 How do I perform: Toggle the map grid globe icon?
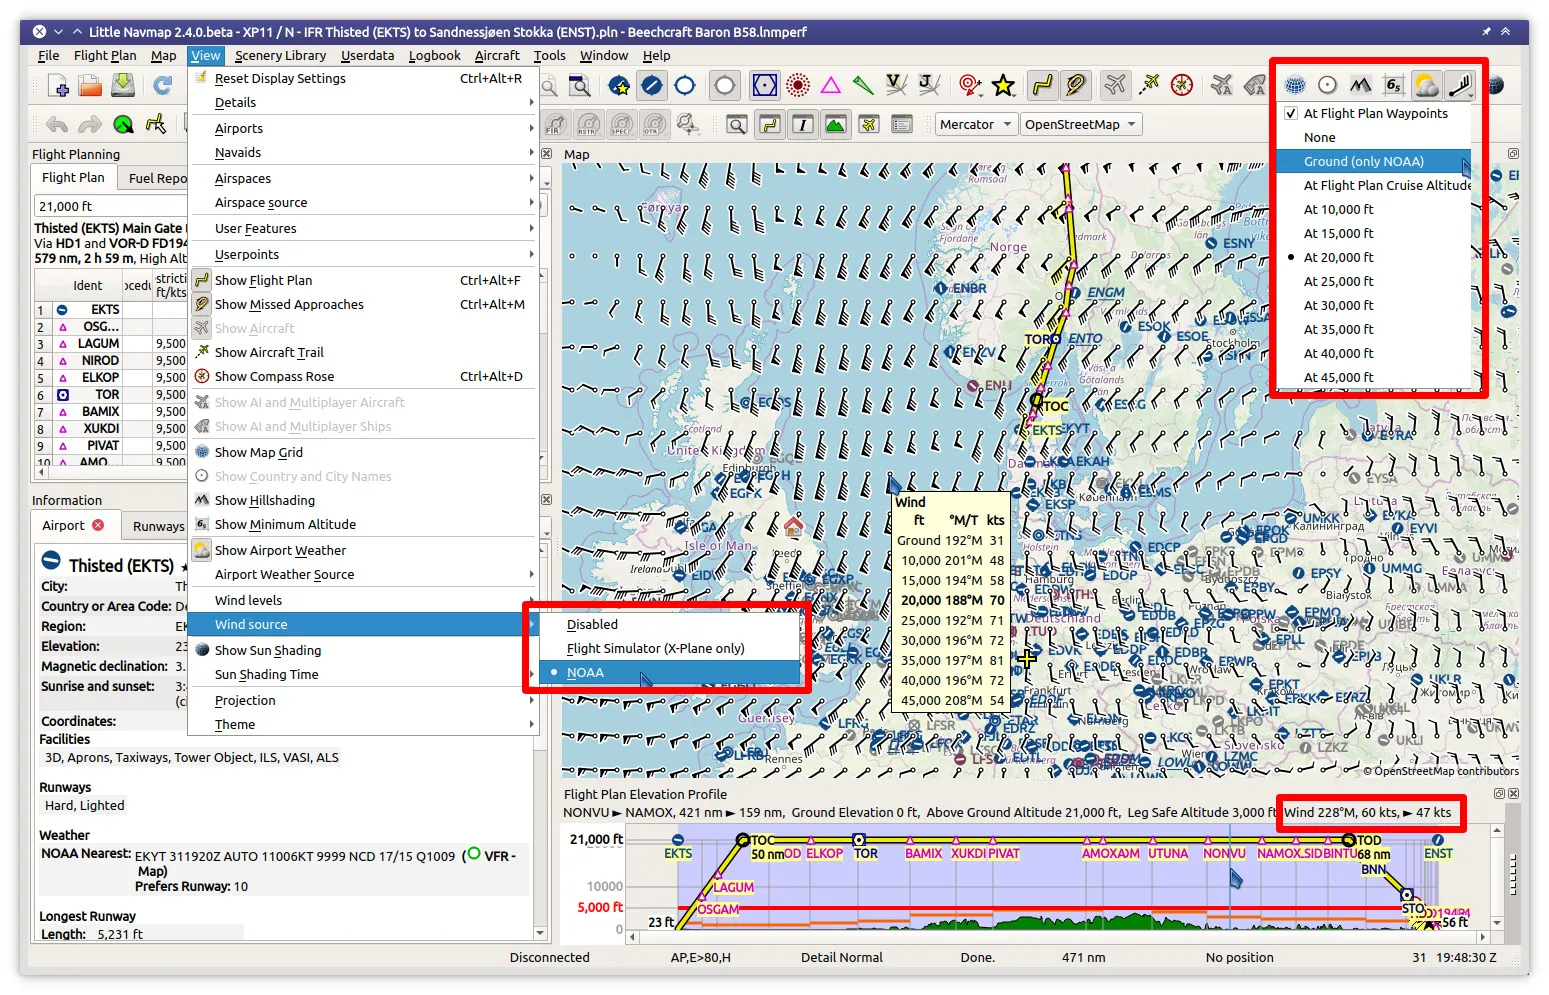[x=1295, y=85]
